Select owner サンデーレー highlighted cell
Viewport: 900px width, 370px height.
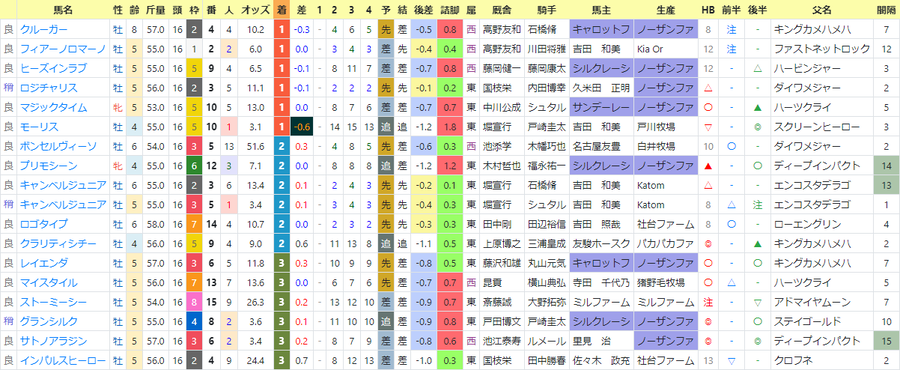(x=602, y=107)
